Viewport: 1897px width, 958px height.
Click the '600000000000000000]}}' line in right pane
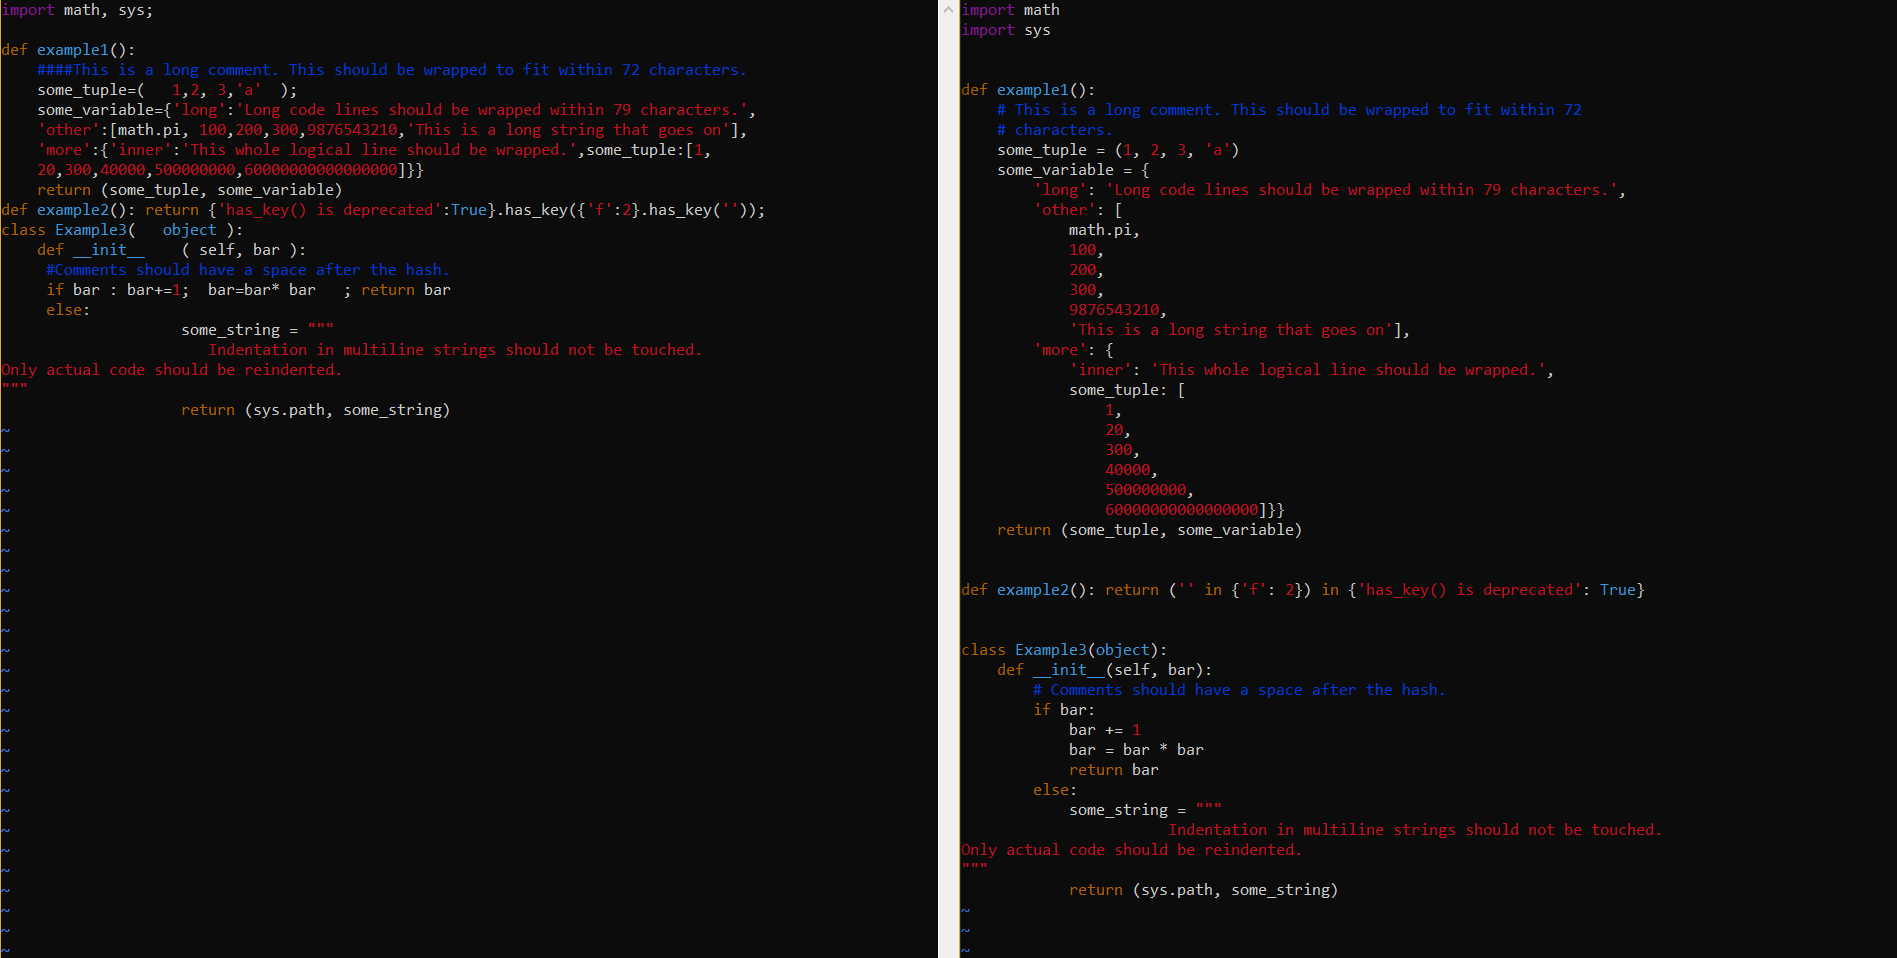point(1195,510)
